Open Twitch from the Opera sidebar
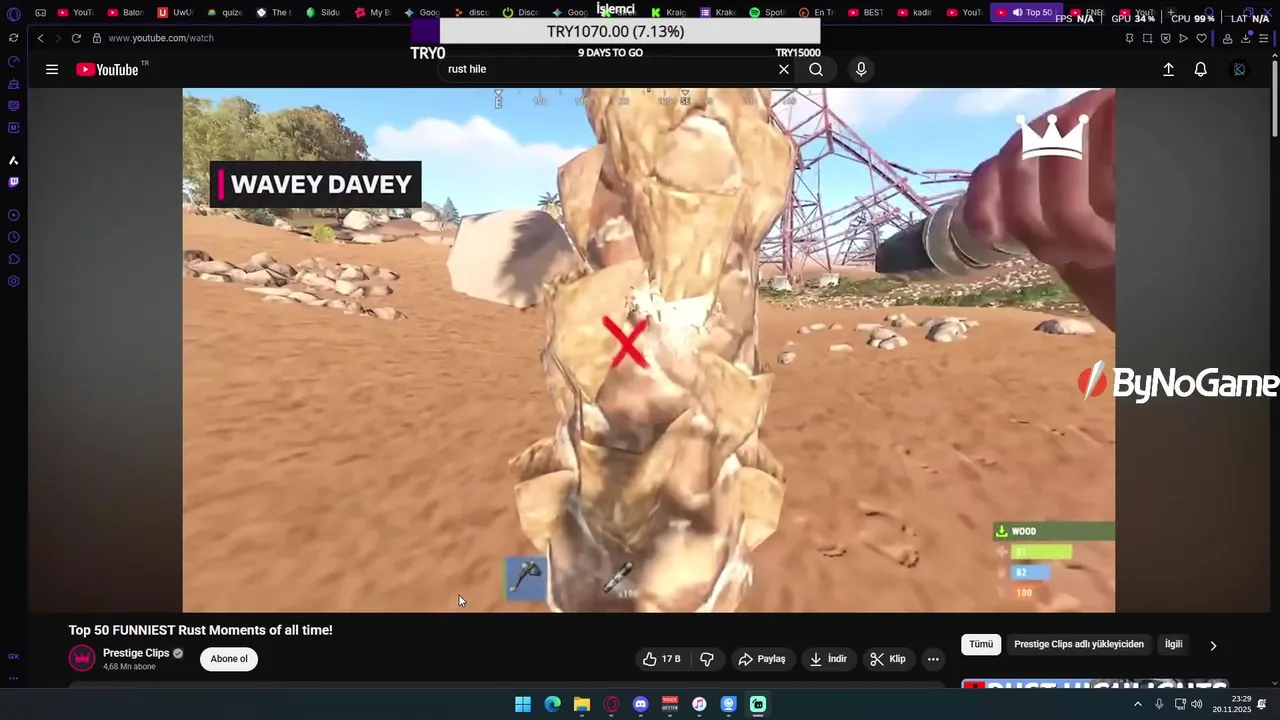The image size is (1280, 720). (13, 182)
